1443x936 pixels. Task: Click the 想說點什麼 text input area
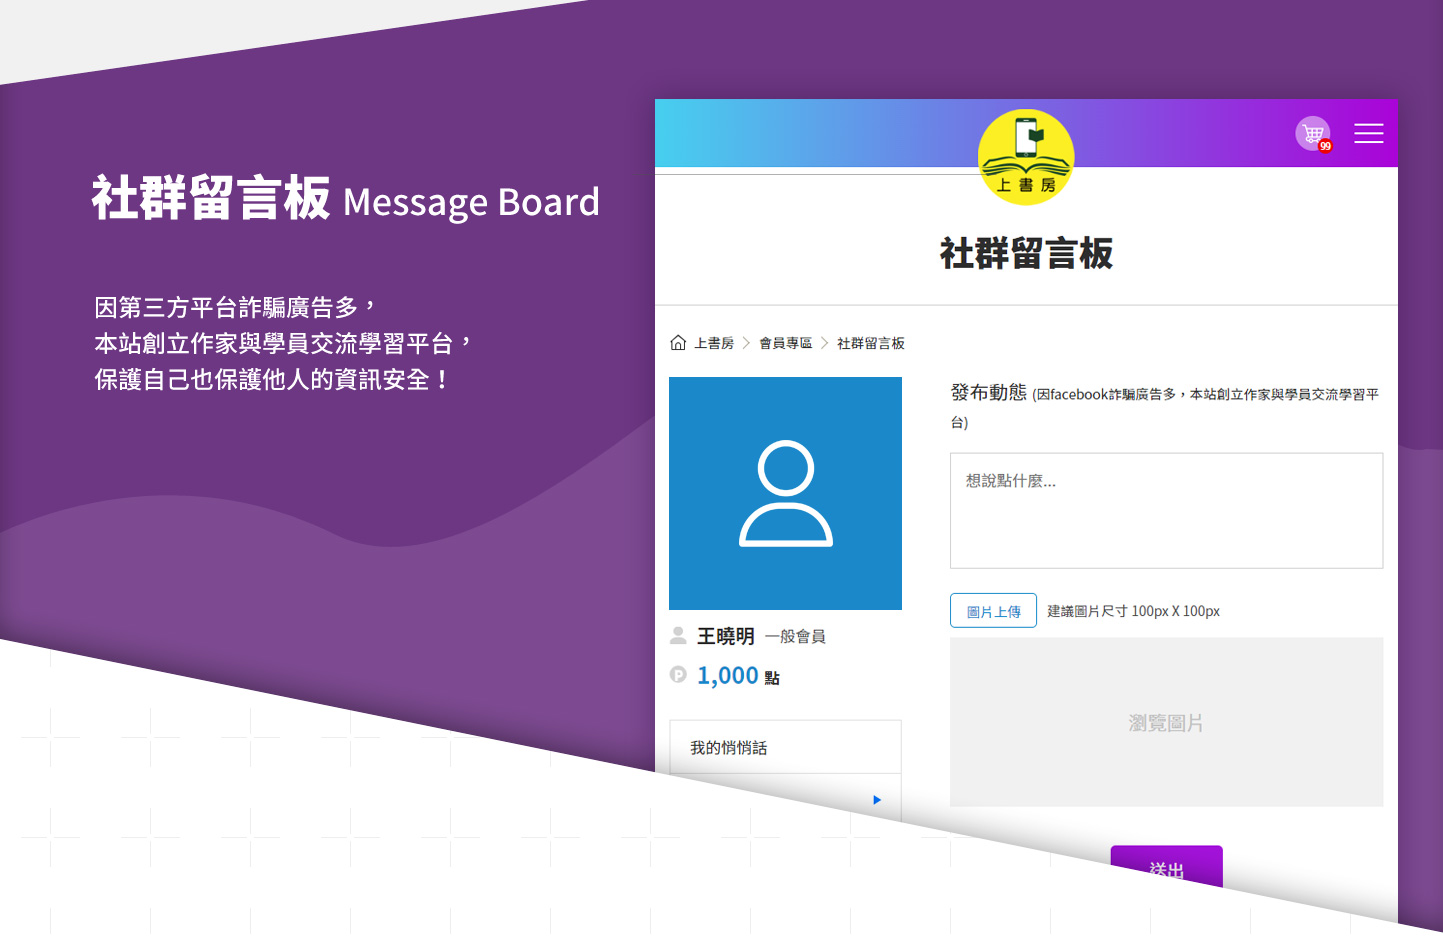1166,510
